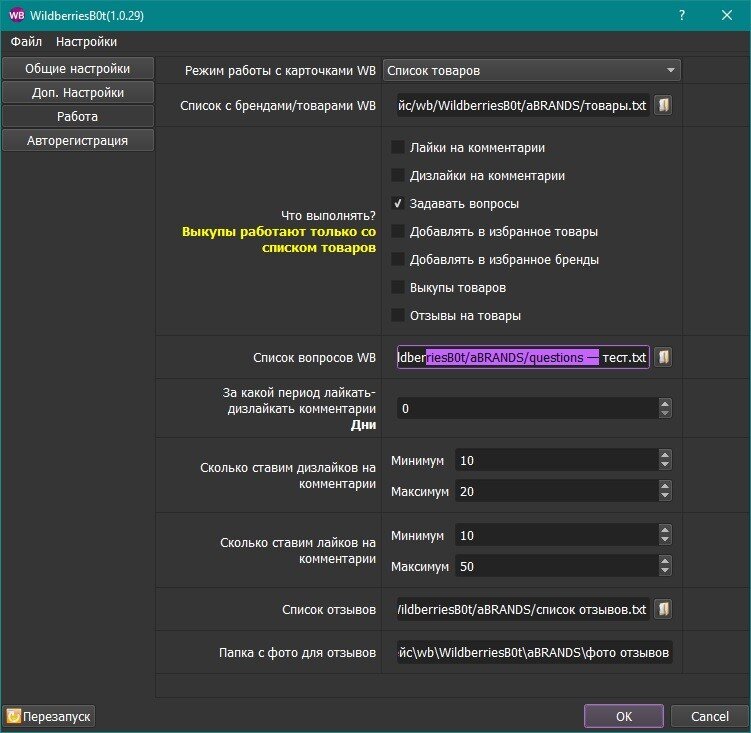Image resolution: width=751 pixels, height=733 pixels.
Task: Decrease dislikes Минимум value
Action: (x=665, y=465)
